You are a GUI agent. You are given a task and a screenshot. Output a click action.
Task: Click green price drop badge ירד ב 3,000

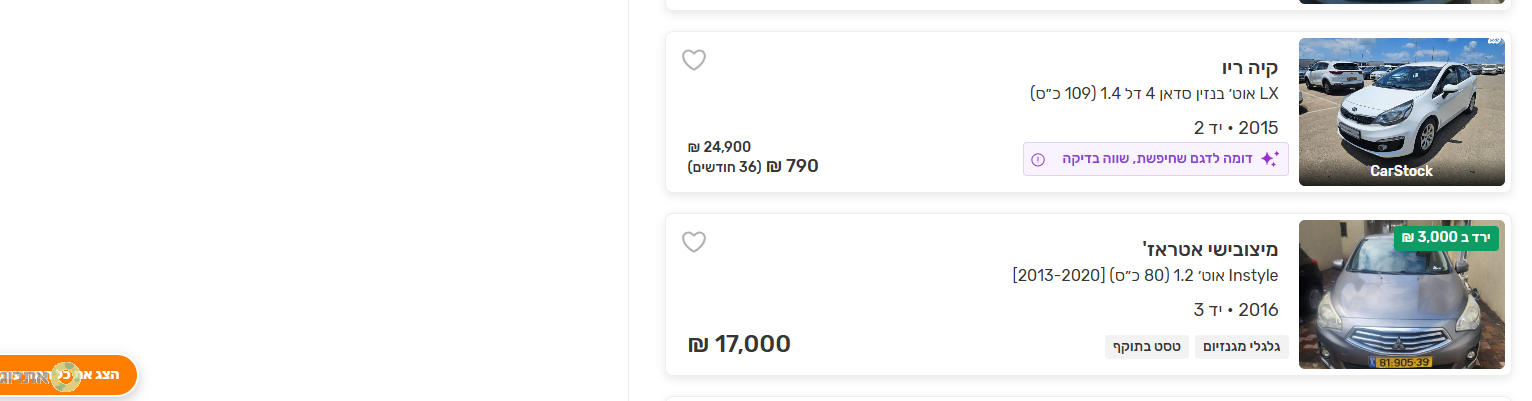[1446, 237]
